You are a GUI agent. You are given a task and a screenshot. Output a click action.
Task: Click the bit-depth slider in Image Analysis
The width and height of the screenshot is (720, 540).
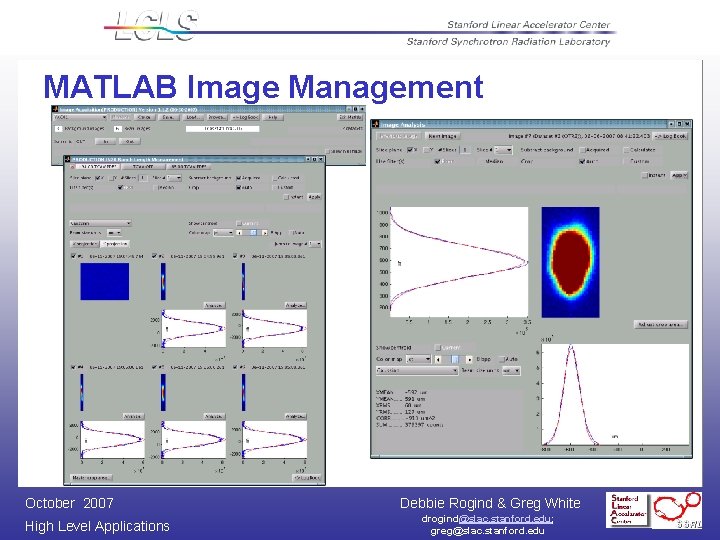pos(454,359)
